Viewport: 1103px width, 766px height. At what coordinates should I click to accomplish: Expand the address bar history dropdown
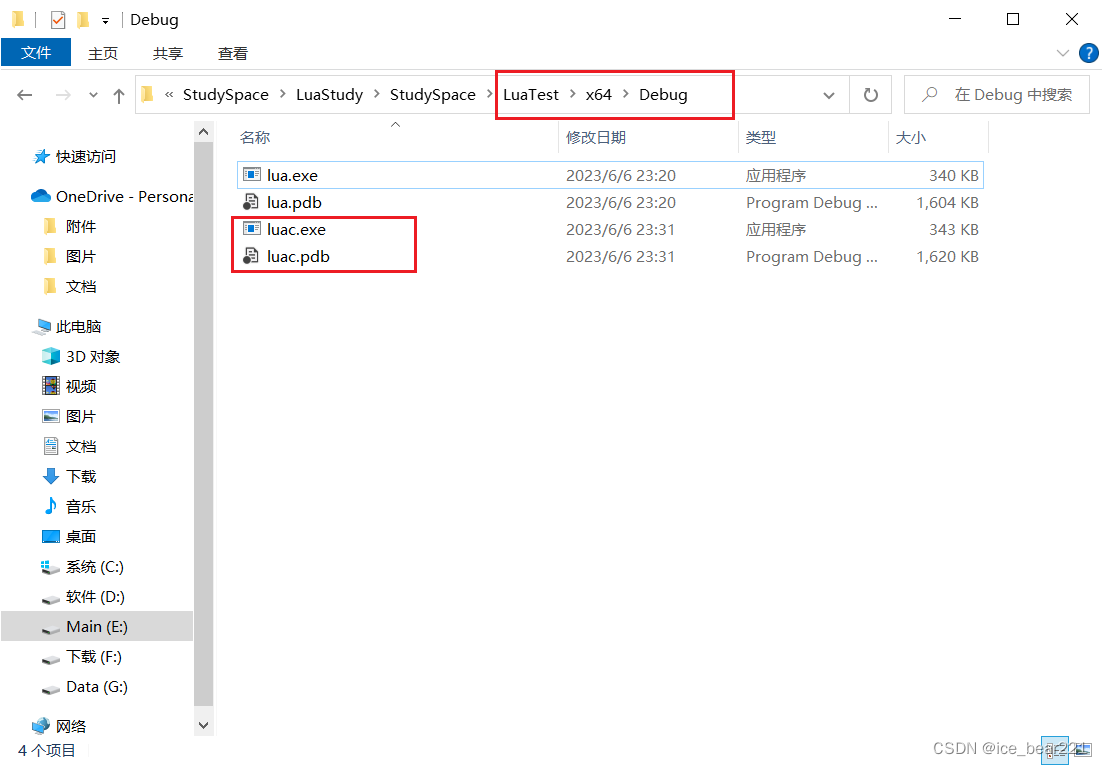click(829, 94)
